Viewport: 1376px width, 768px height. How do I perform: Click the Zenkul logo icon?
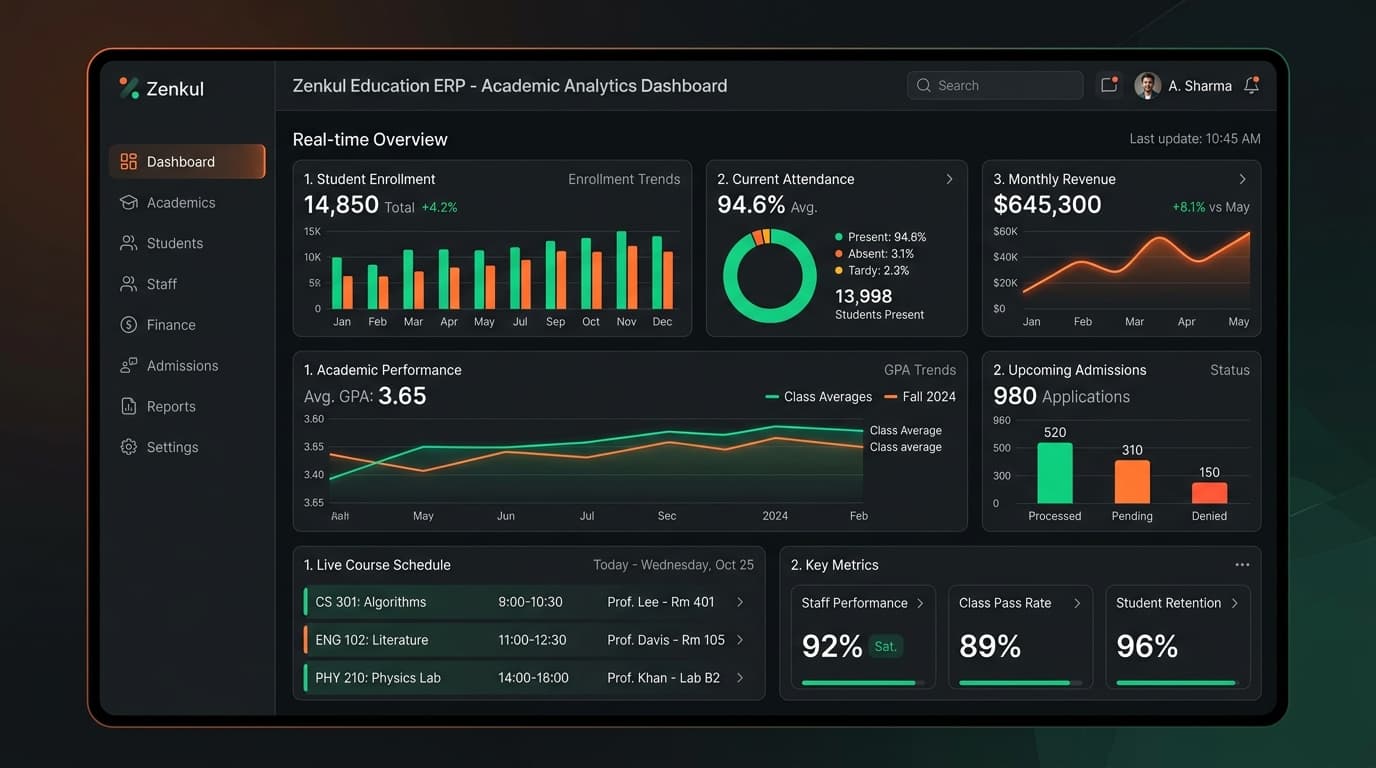pyautogui.click(x=129, y=88)
